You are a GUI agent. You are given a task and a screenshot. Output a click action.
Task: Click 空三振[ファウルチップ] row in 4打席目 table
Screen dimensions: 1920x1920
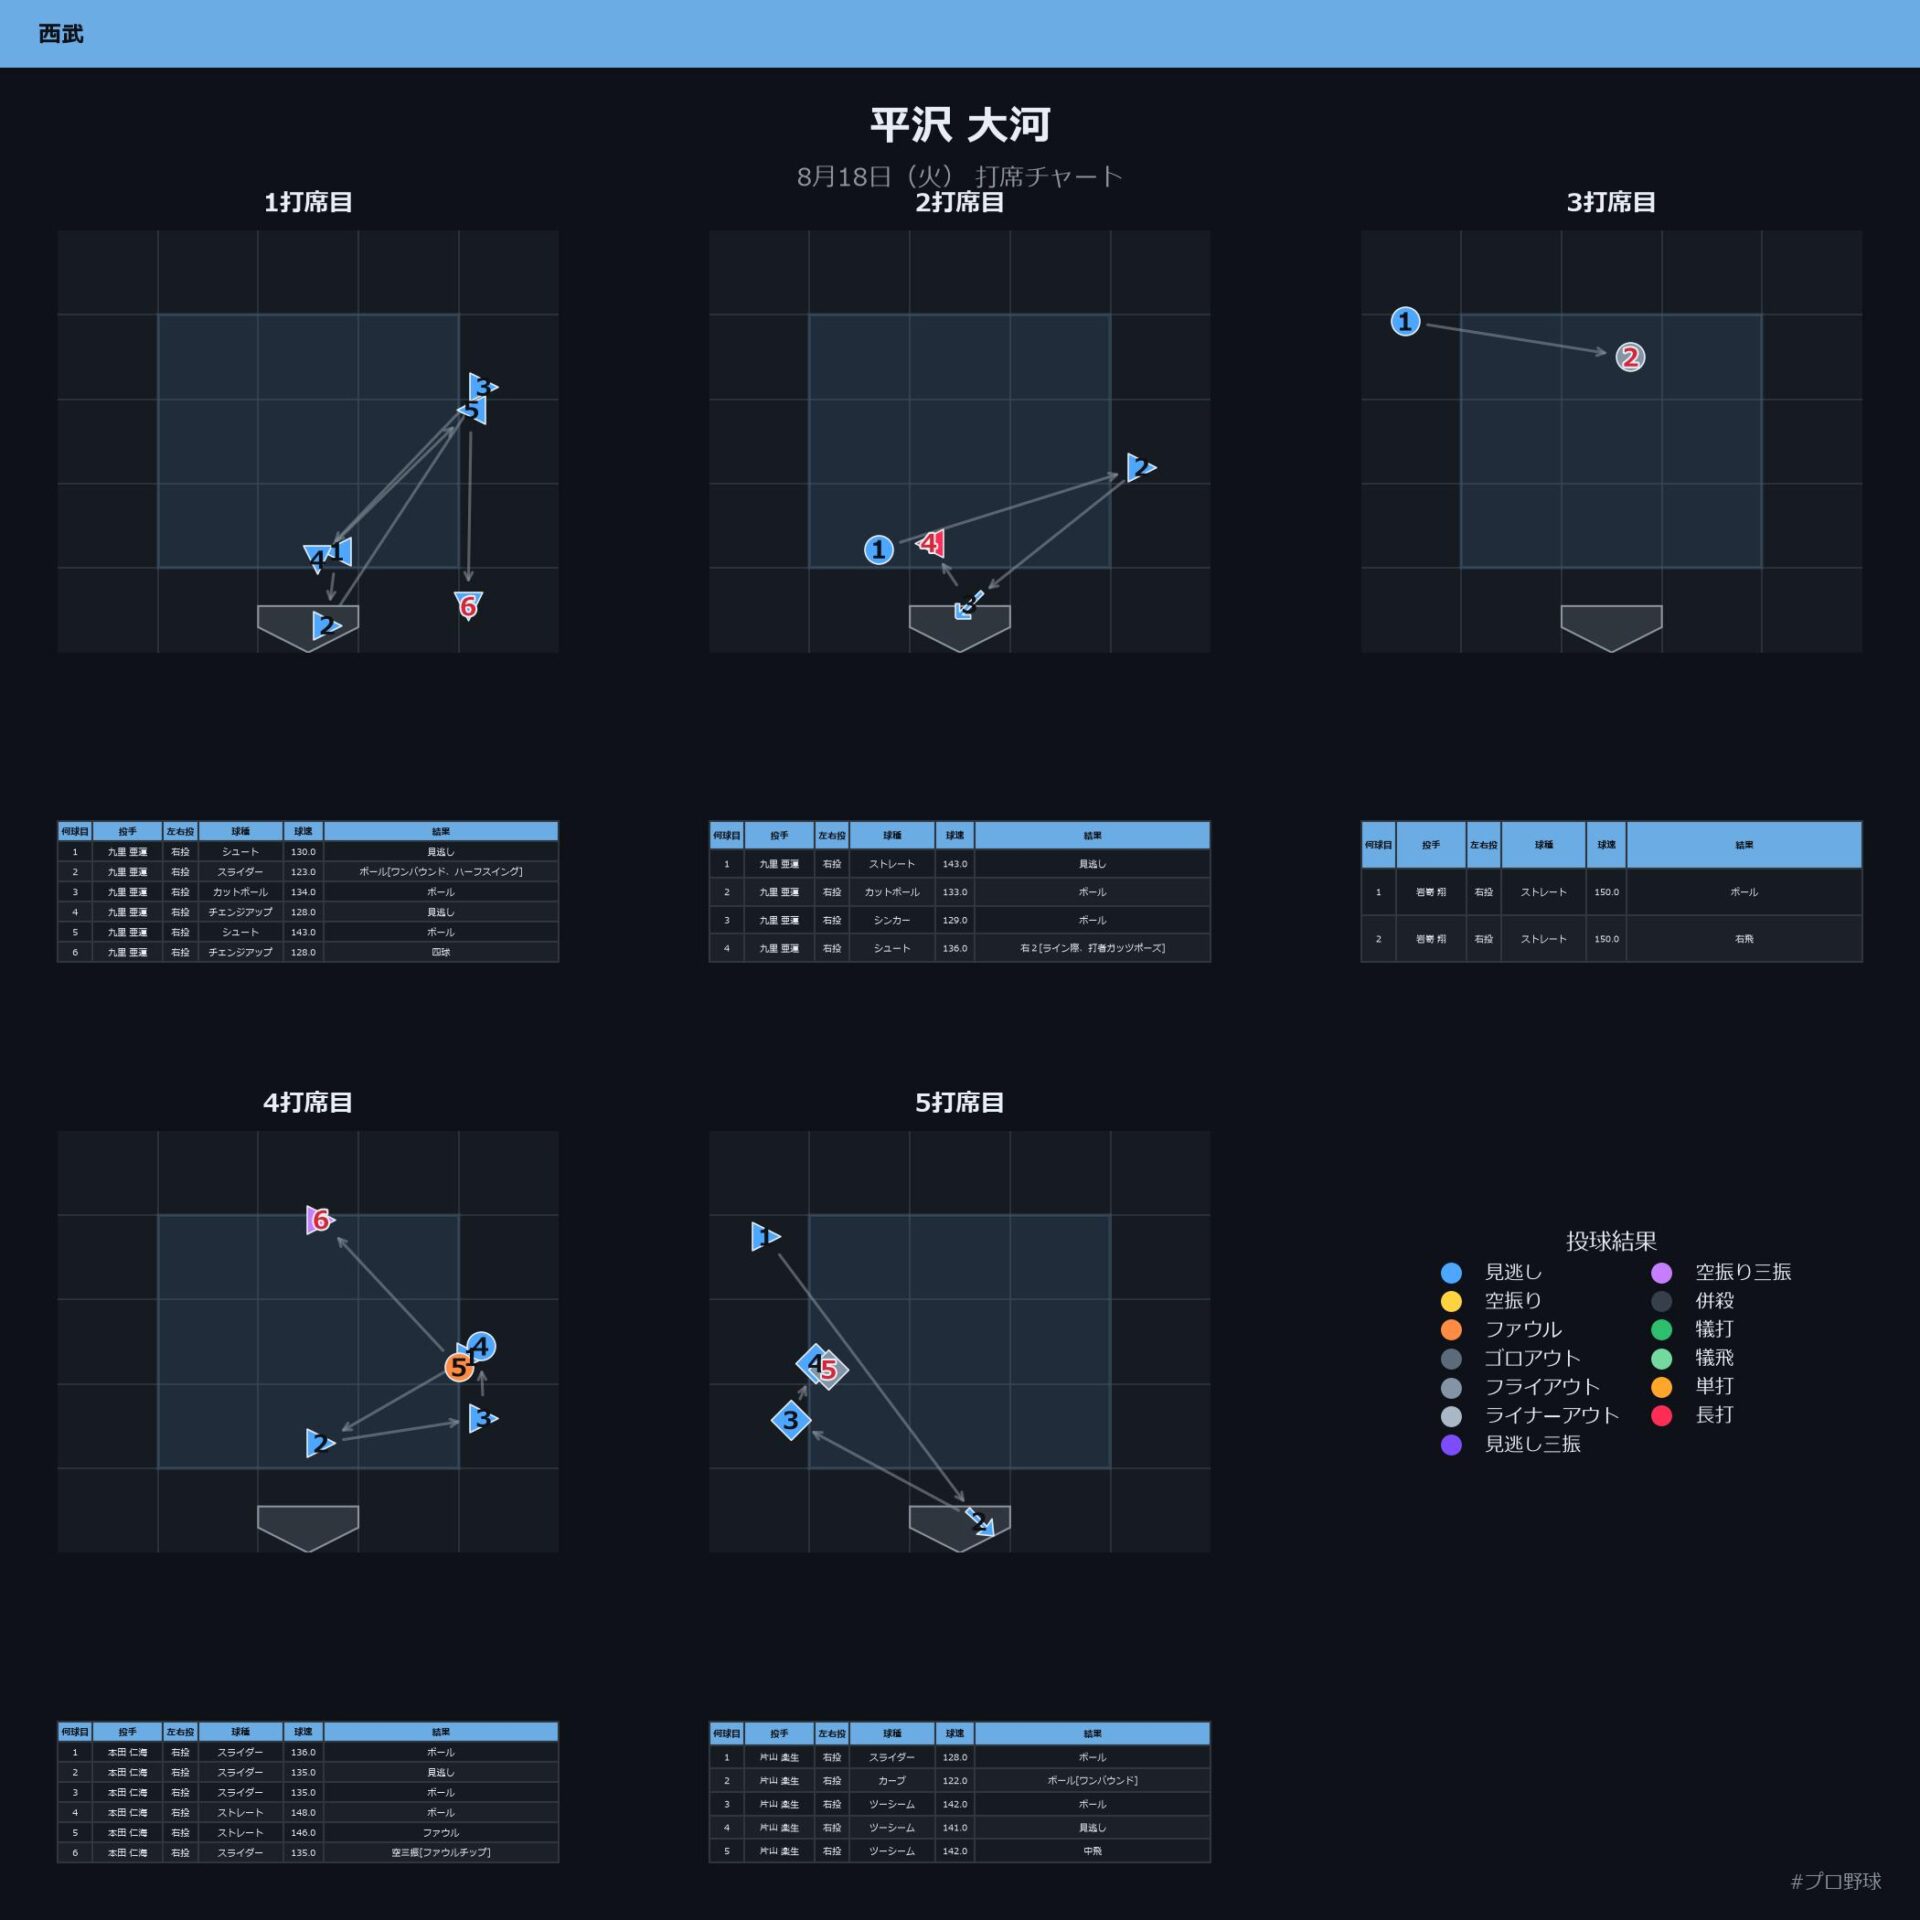pyautogui.click(x=308, y=1852)
